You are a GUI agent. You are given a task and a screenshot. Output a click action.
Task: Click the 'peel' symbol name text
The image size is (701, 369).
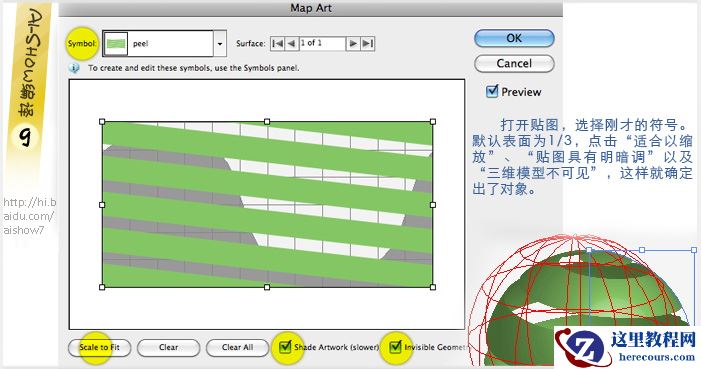click(x=140, y=44)
